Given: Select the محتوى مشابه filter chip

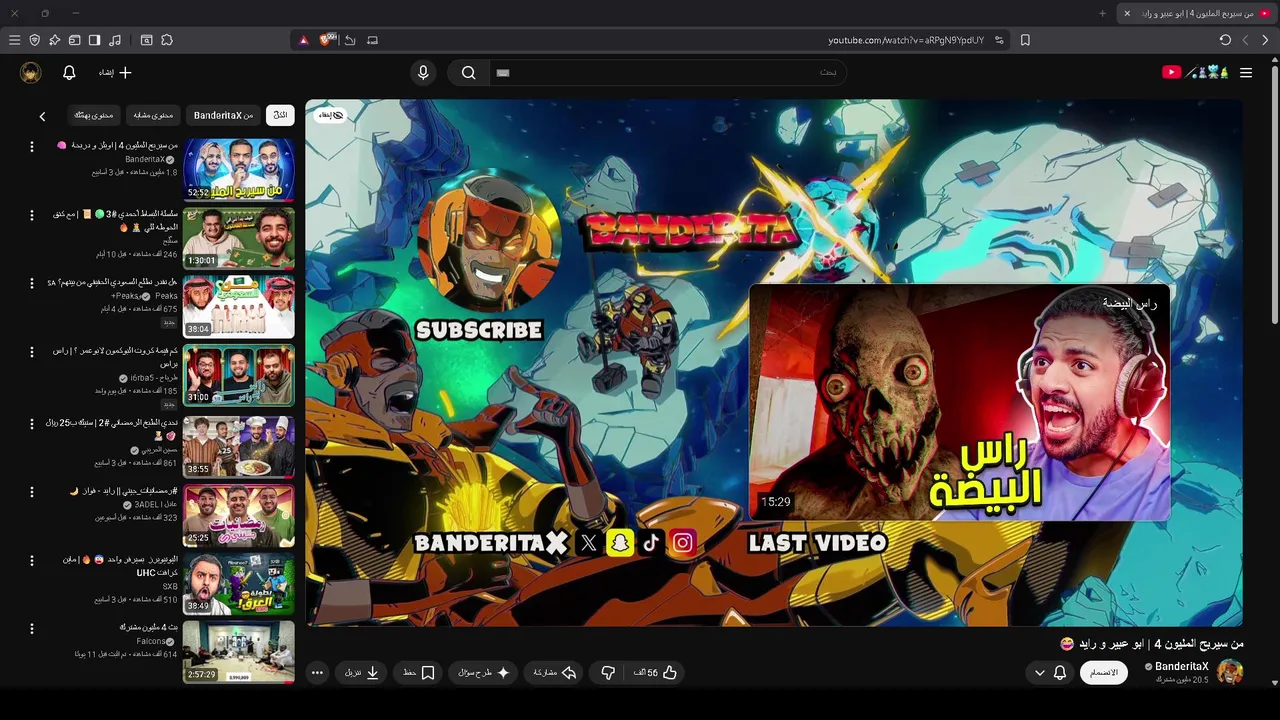Looking at the screenshot, I should 153,115.
